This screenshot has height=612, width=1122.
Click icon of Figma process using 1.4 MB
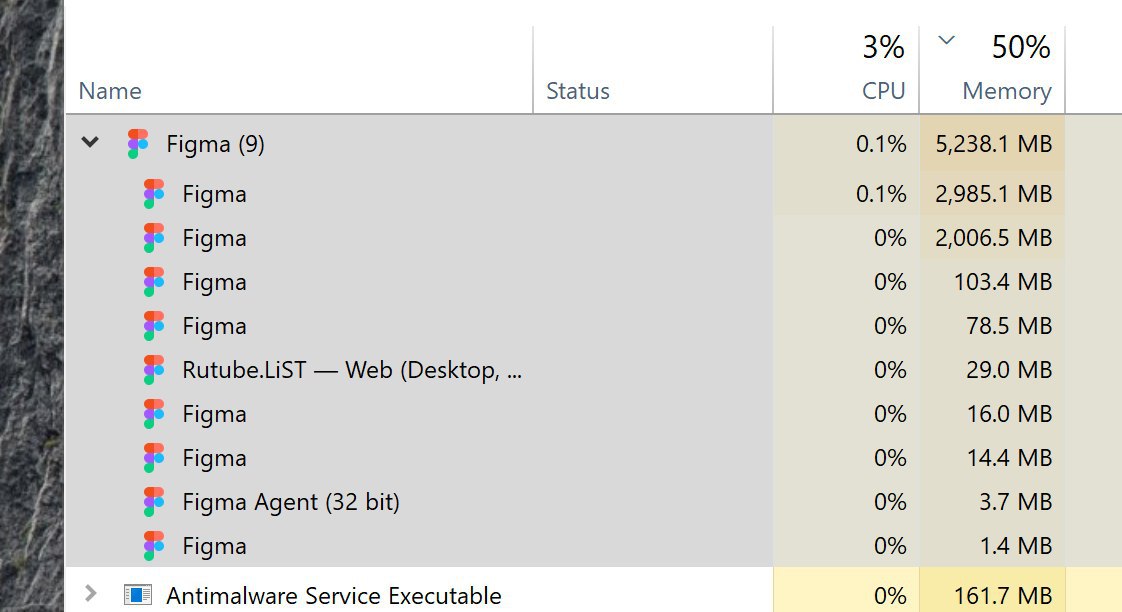click(x=154, y=546)
